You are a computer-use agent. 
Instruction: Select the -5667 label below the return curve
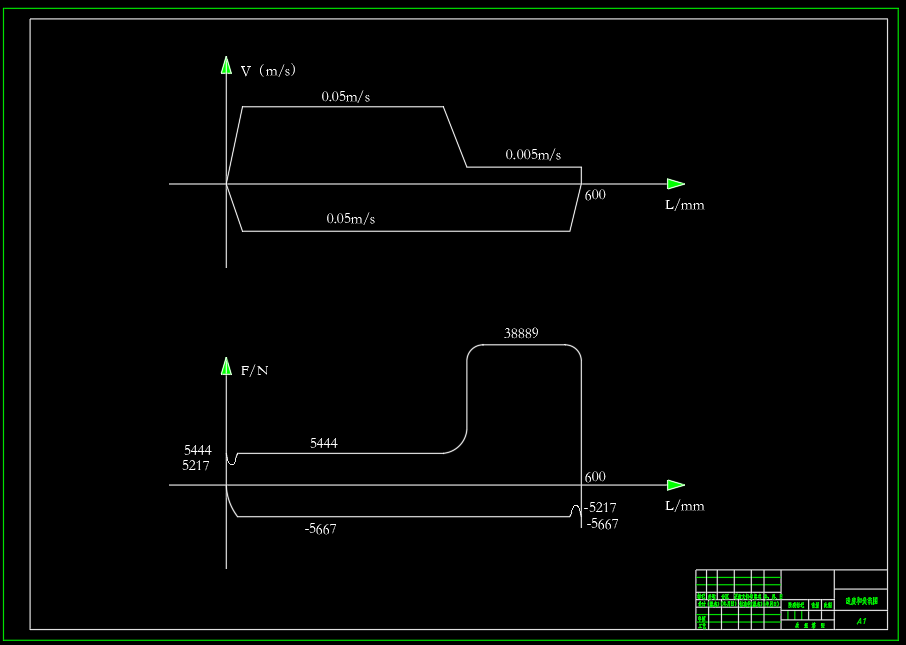pyautogui.click(x=320, y=529)
